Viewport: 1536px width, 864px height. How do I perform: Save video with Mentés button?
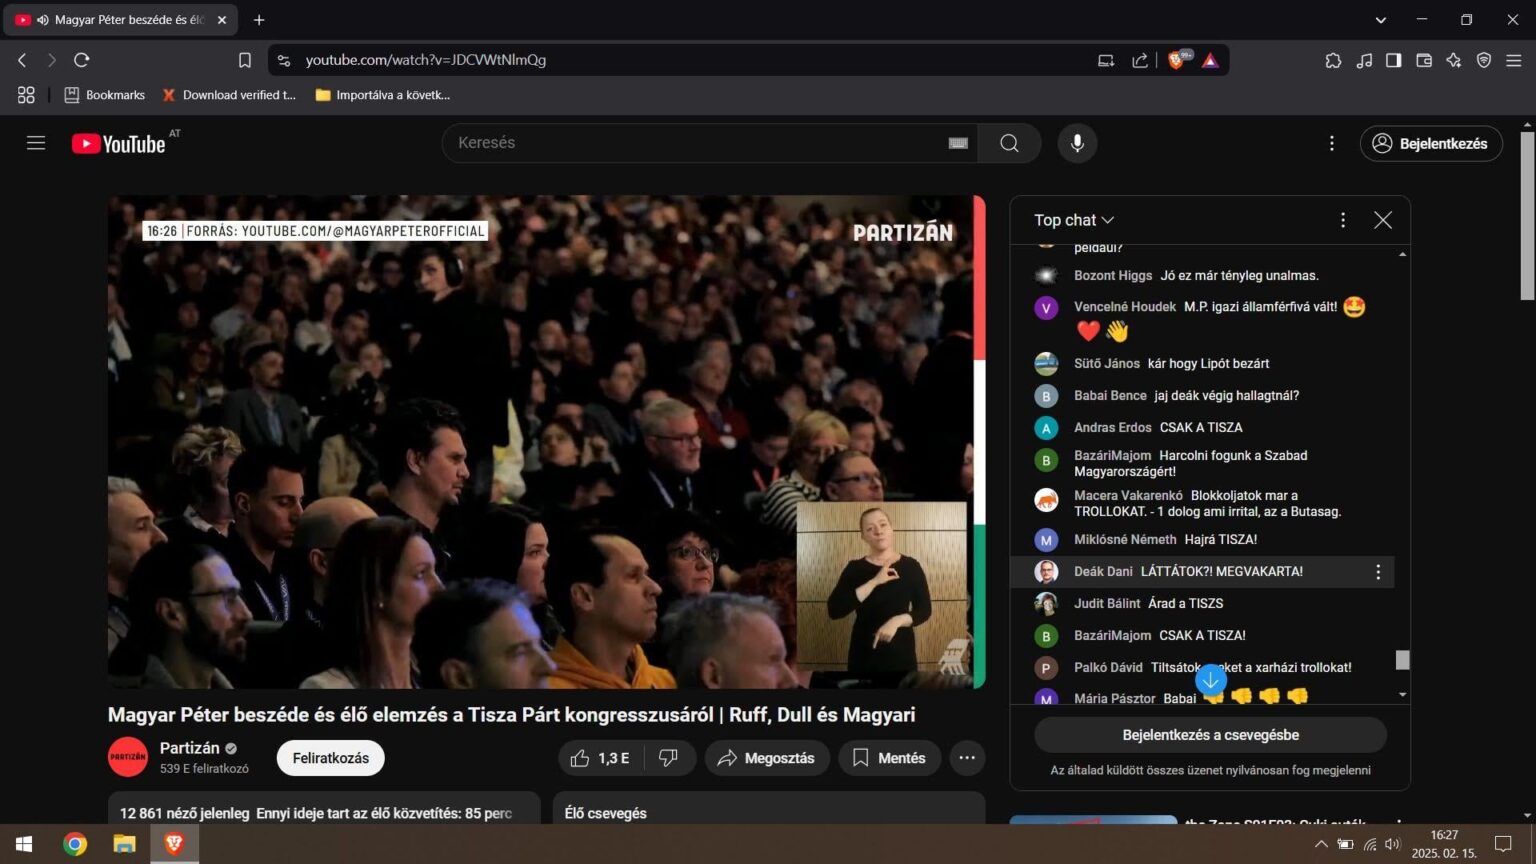pyautogui.click(x=889, y=758)
